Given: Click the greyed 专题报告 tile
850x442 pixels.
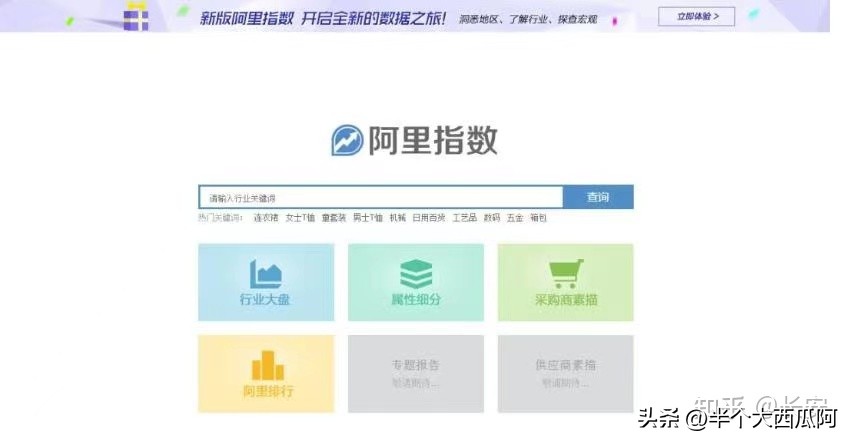Looking at the screenshot, I should point(416,374).
